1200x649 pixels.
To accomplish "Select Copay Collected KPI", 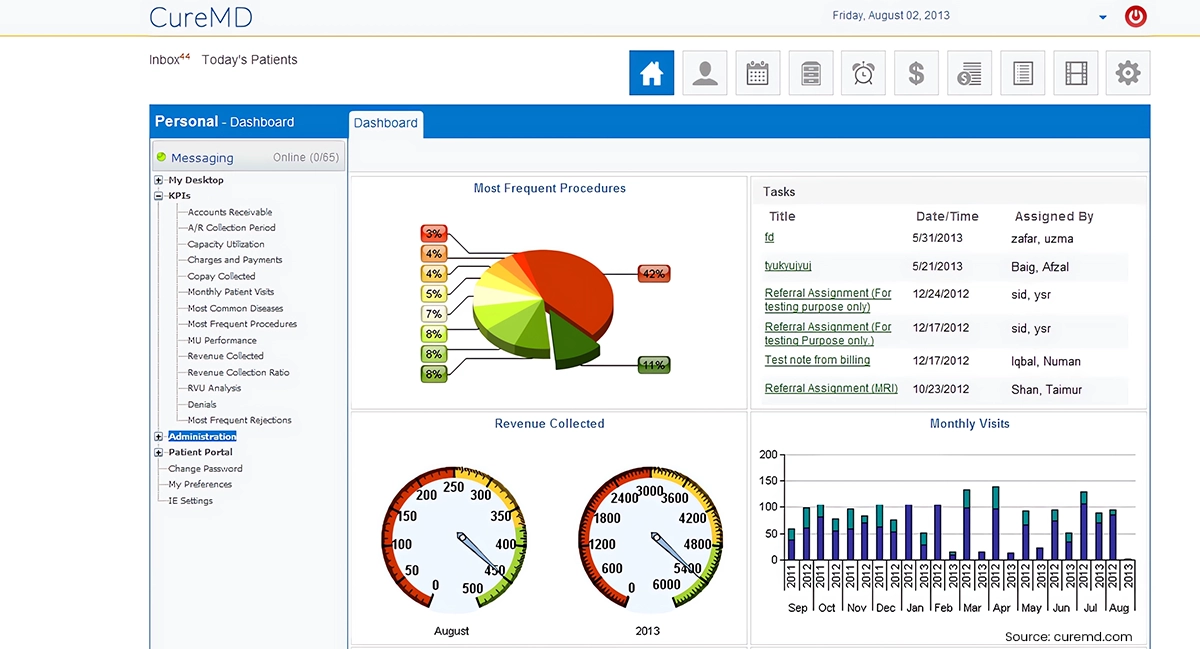I will coord(222,276).
